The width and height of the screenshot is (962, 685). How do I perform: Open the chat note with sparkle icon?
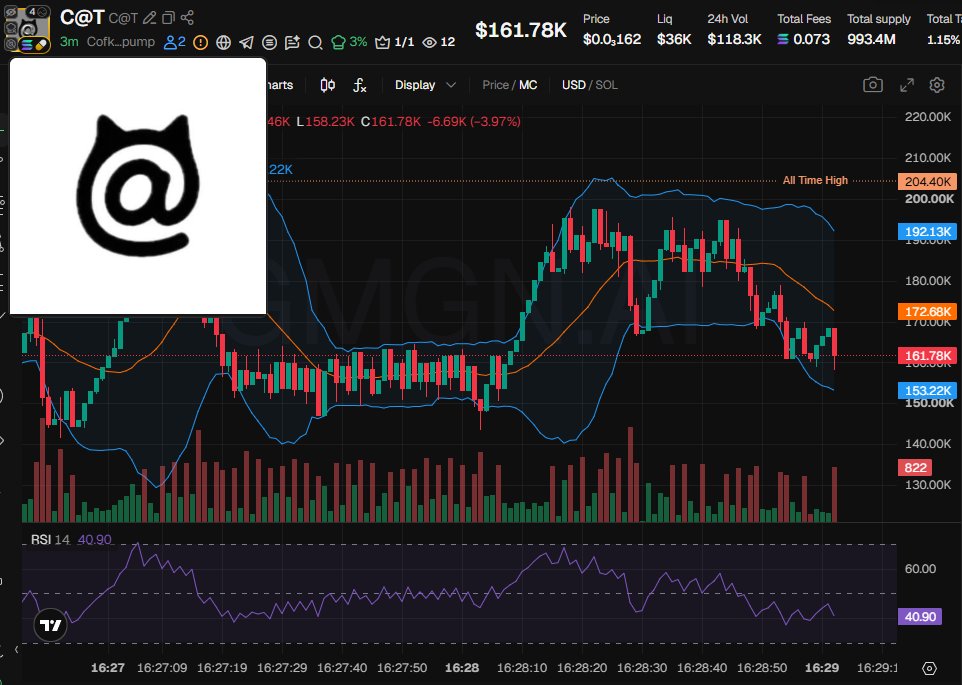(292, 42)
